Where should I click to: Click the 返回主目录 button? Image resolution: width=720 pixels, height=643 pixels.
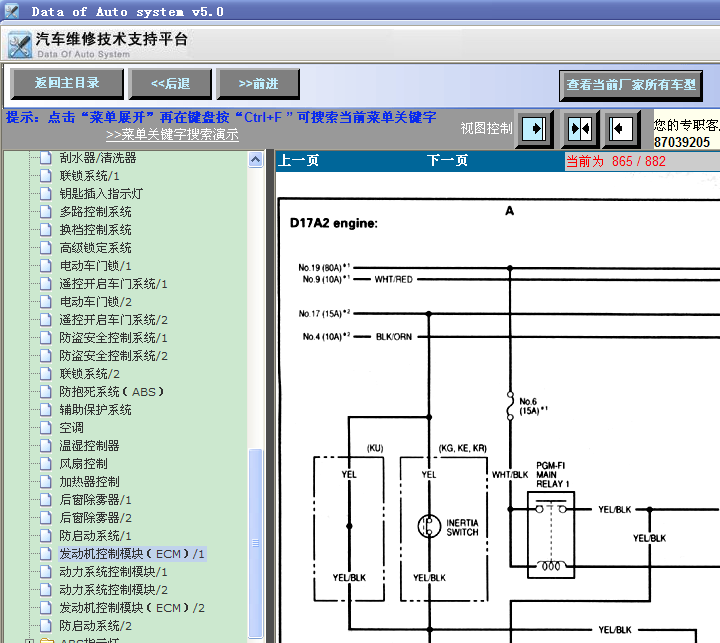67,84
